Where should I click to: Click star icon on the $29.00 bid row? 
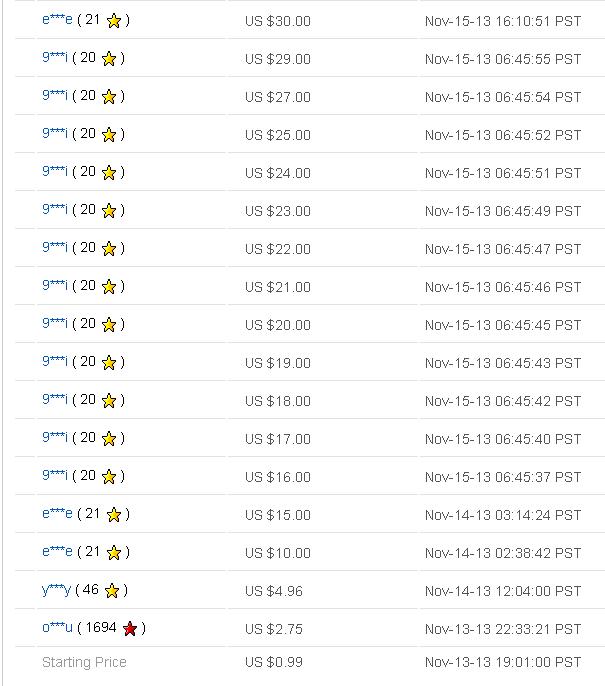[109, 59]
